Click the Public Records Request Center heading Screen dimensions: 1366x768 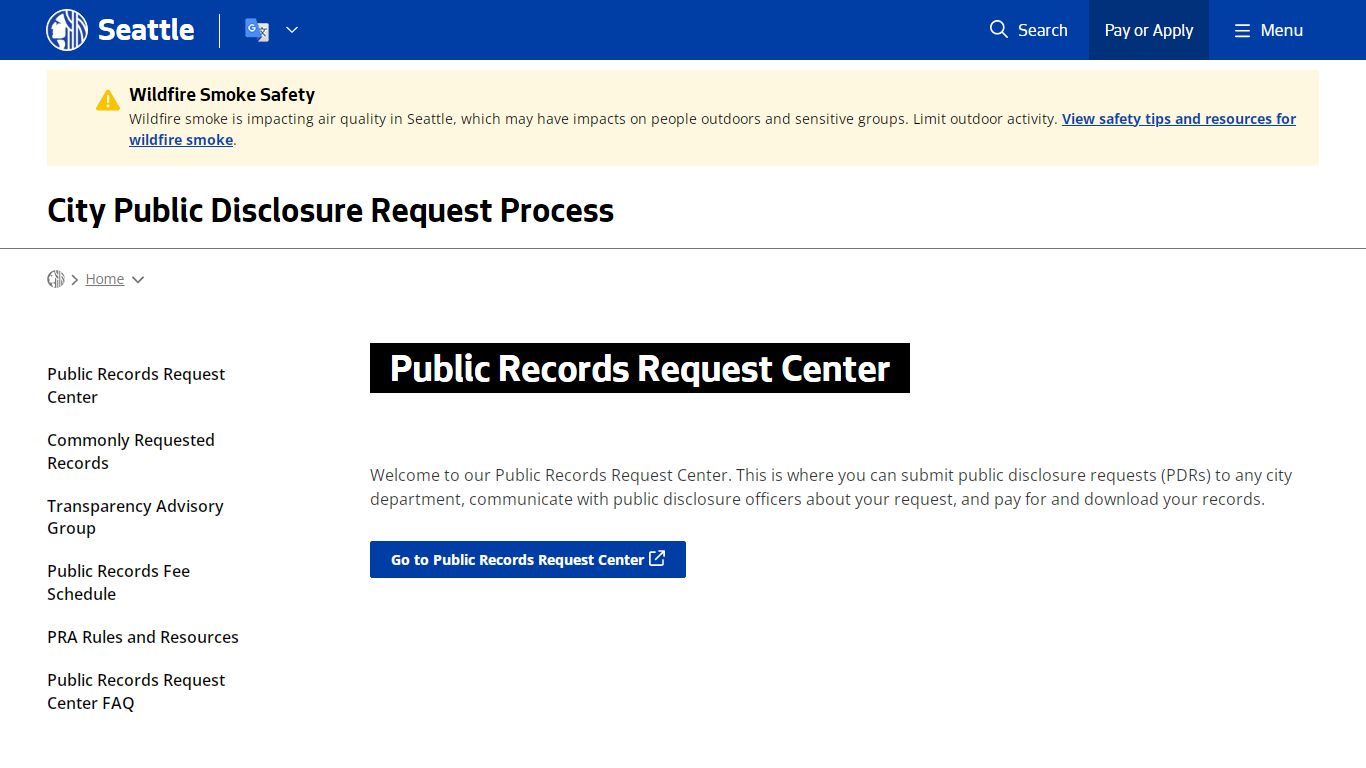tap(640, 368)
